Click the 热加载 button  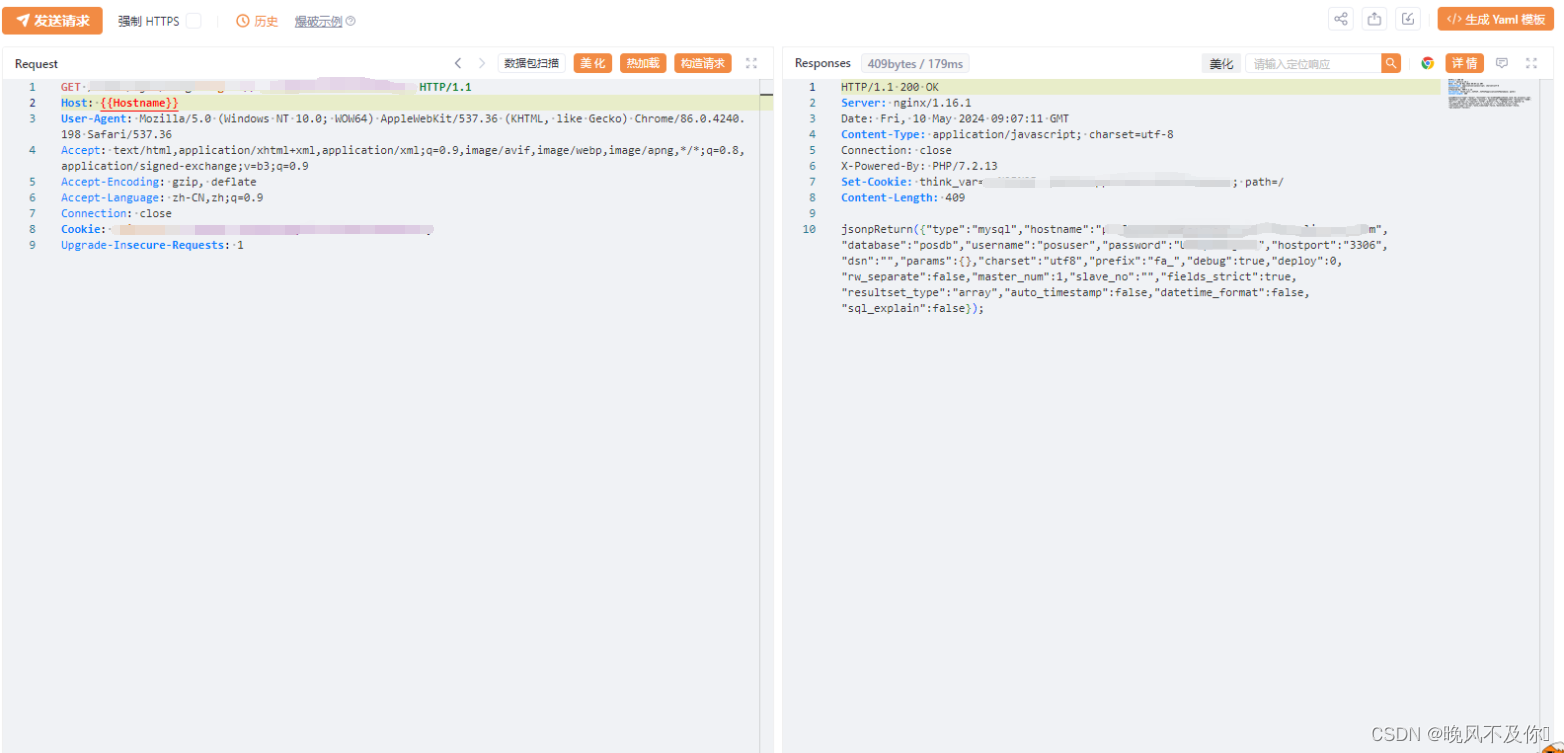[643, 63]
